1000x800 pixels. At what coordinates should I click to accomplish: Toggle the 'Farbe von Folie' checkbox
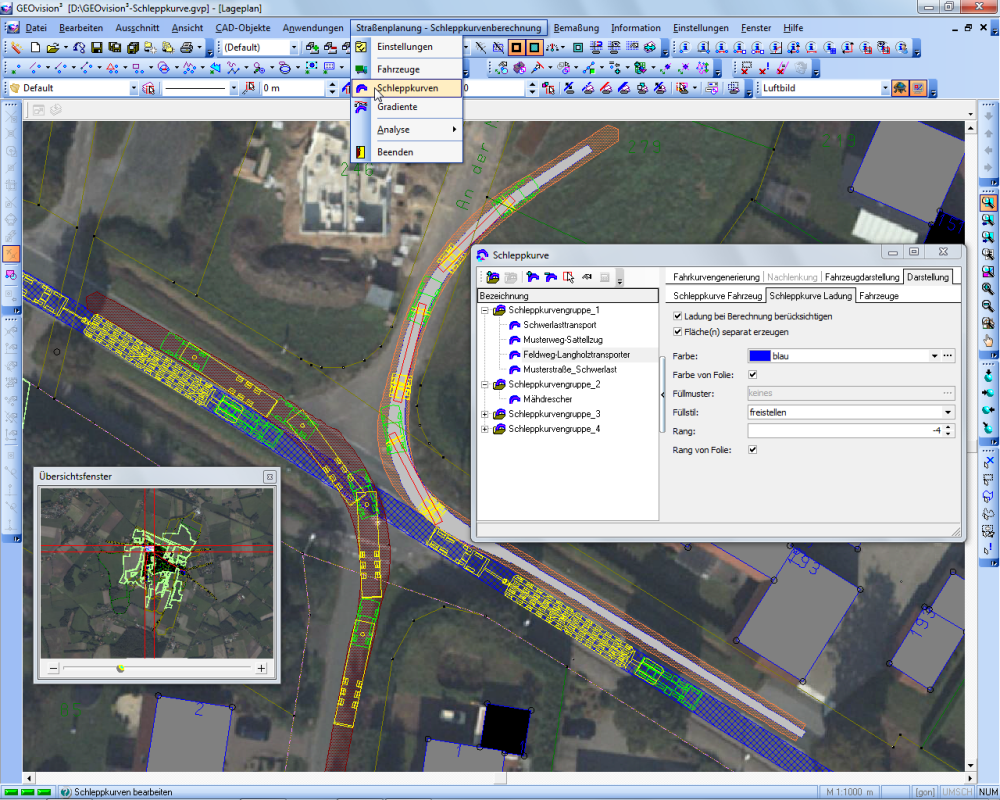pos(753,374)
